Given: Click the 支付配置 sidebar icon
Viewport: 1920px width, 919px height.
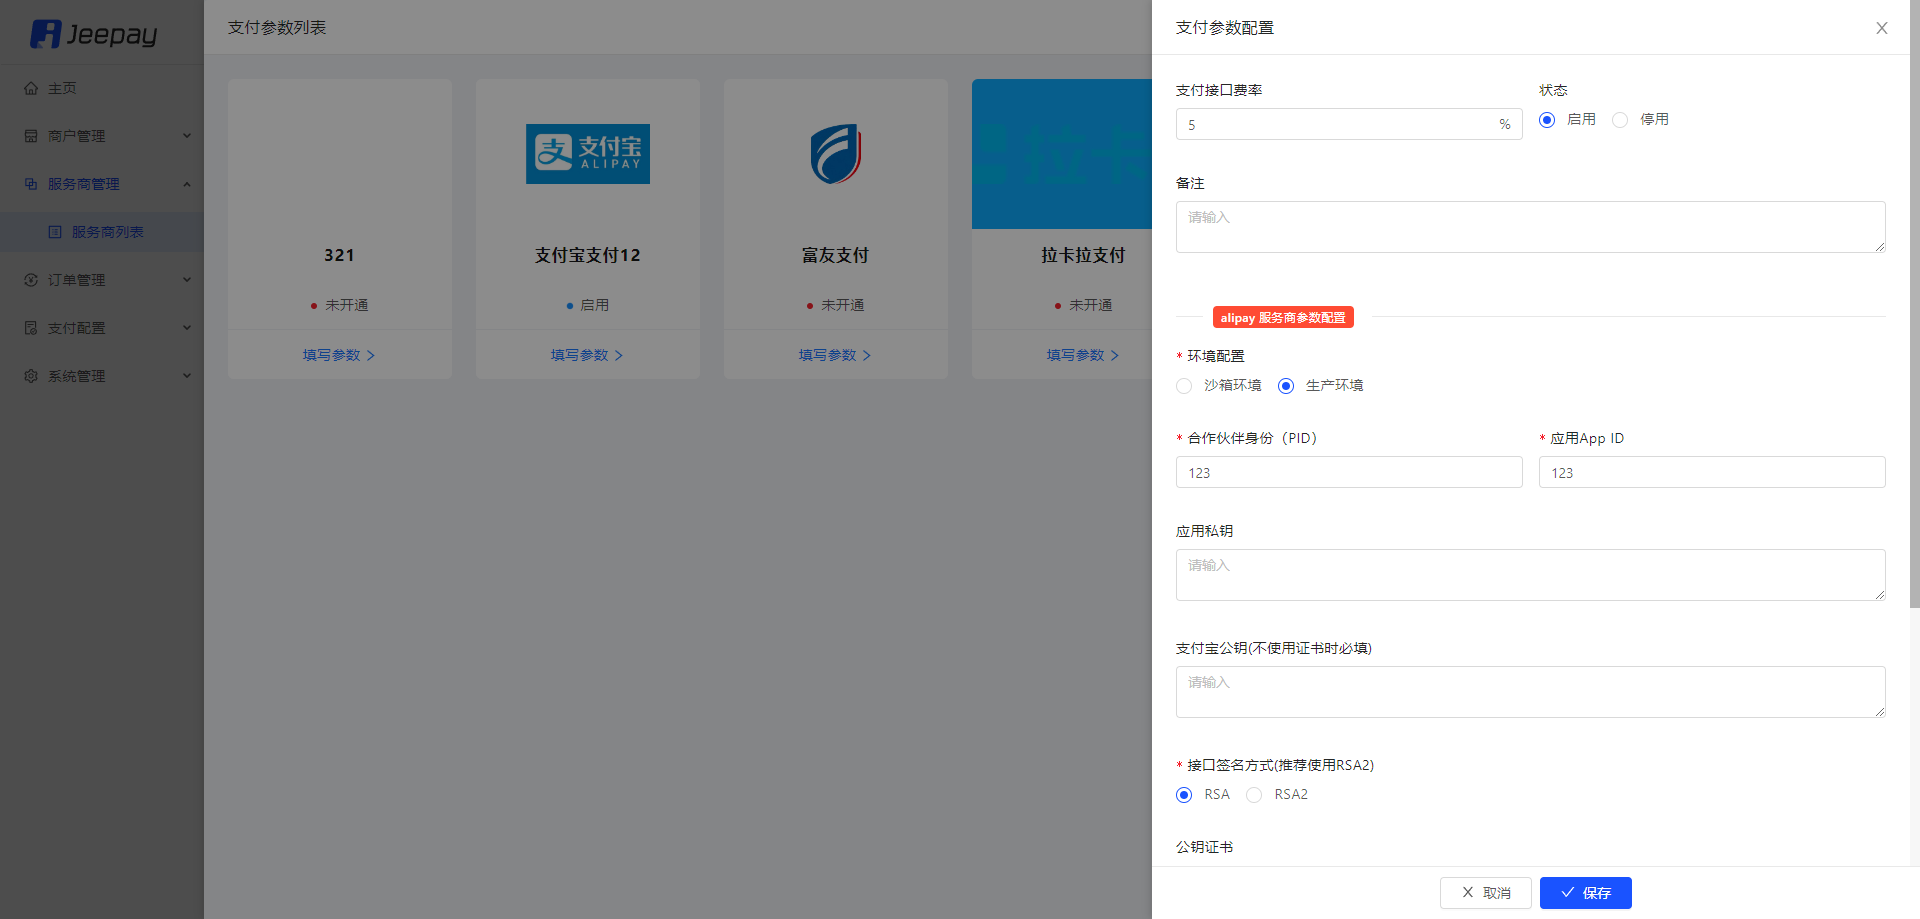Looking at the screenshot, I should point(31,328).
